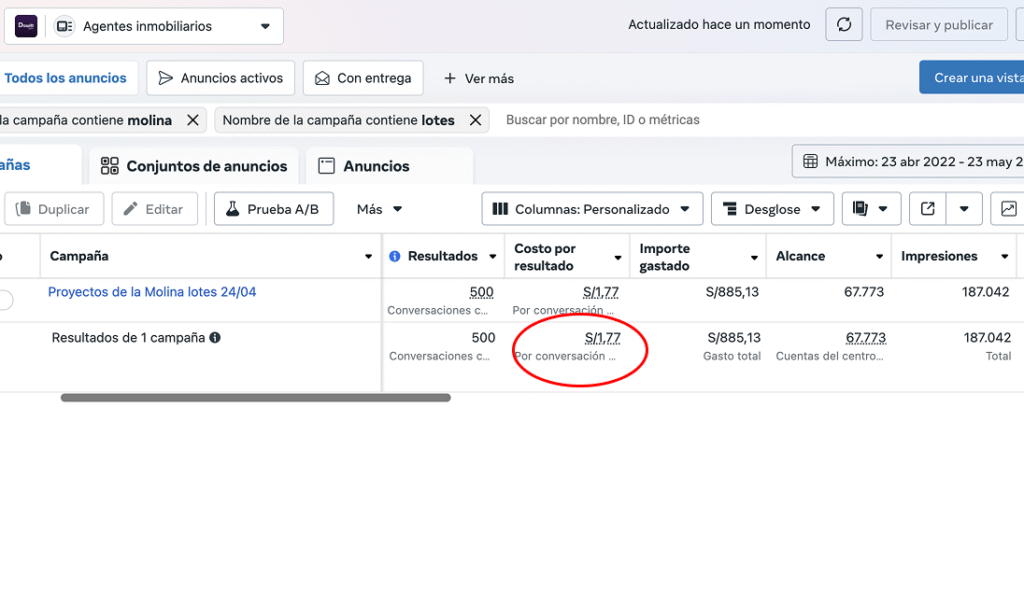Click info icon next to Resultados de 1 campaña
Viewport: 1024px width, 590px height.
(x=215, y=338)
